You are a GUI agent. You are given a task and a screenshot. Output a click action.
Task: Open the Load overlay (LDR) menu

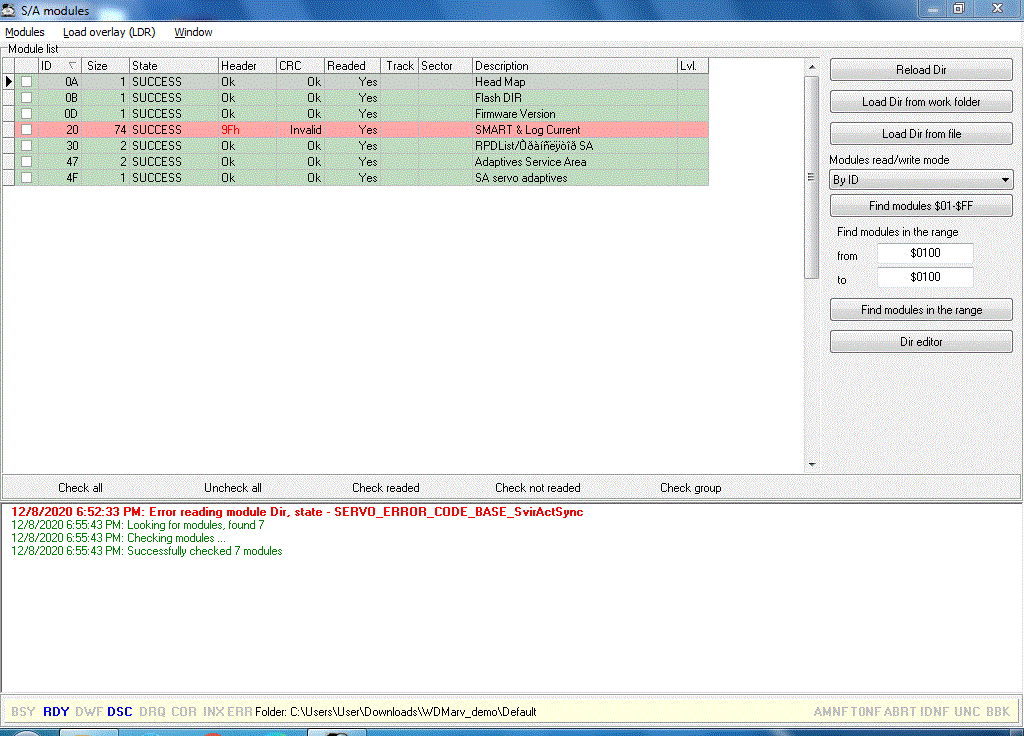109,32
